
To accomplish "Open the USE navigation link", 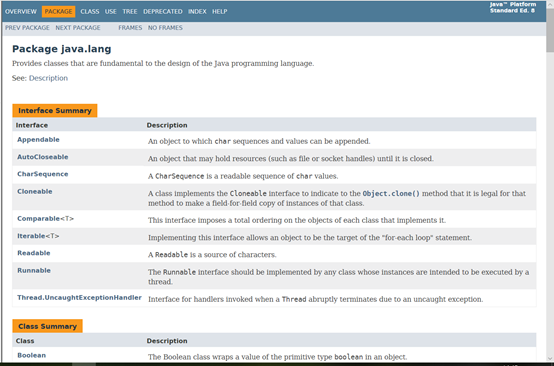I will pos(111,12).
